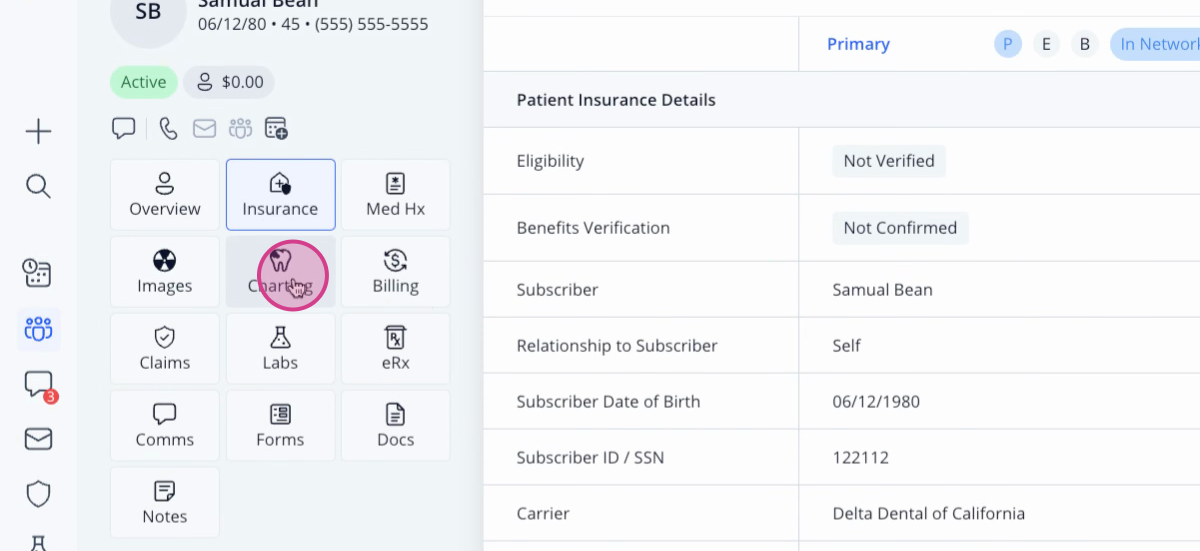This screenshot has width=1200, height=551.
Task: Click the Not Verified eligibility status
Action: pyautogui.click(x=889, y=161)
